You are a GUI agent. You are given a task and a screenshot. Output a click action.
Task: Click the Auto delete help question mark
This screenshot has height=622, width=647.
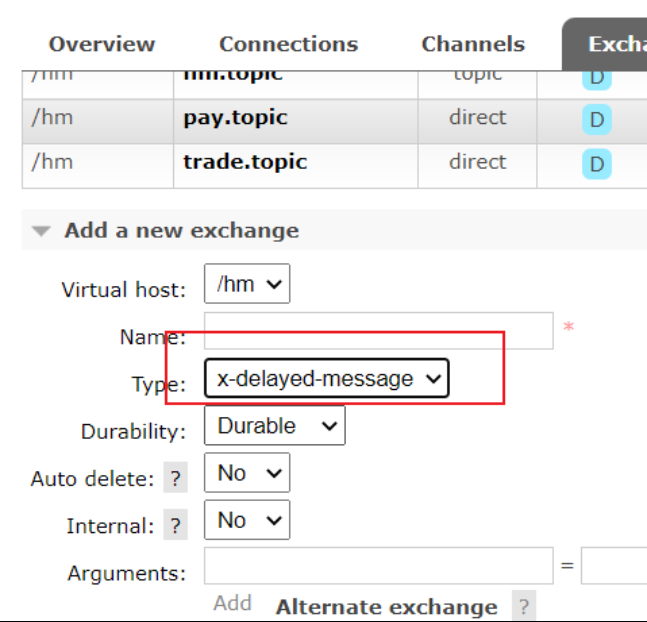pyautogui.click(x=175, y=479)
